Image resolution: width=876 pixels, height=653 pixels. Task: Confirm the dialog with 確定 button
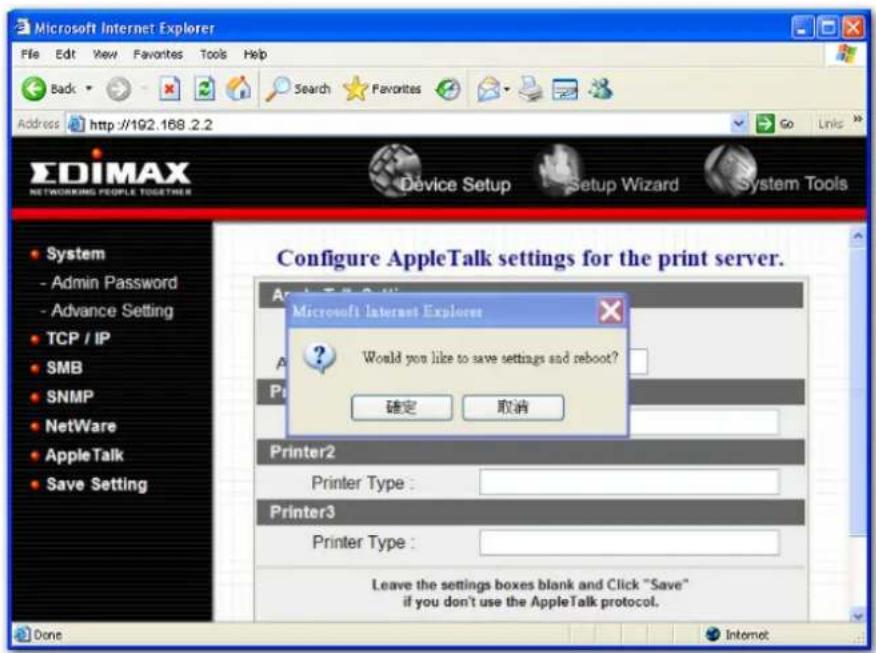click(402, 407)
